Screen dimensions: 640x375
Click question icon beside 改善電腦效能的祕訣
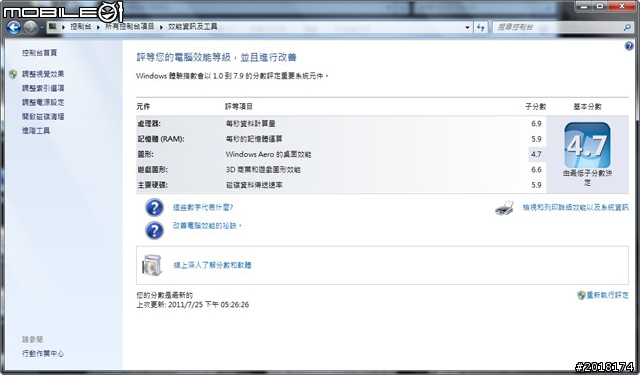[154, 231]
